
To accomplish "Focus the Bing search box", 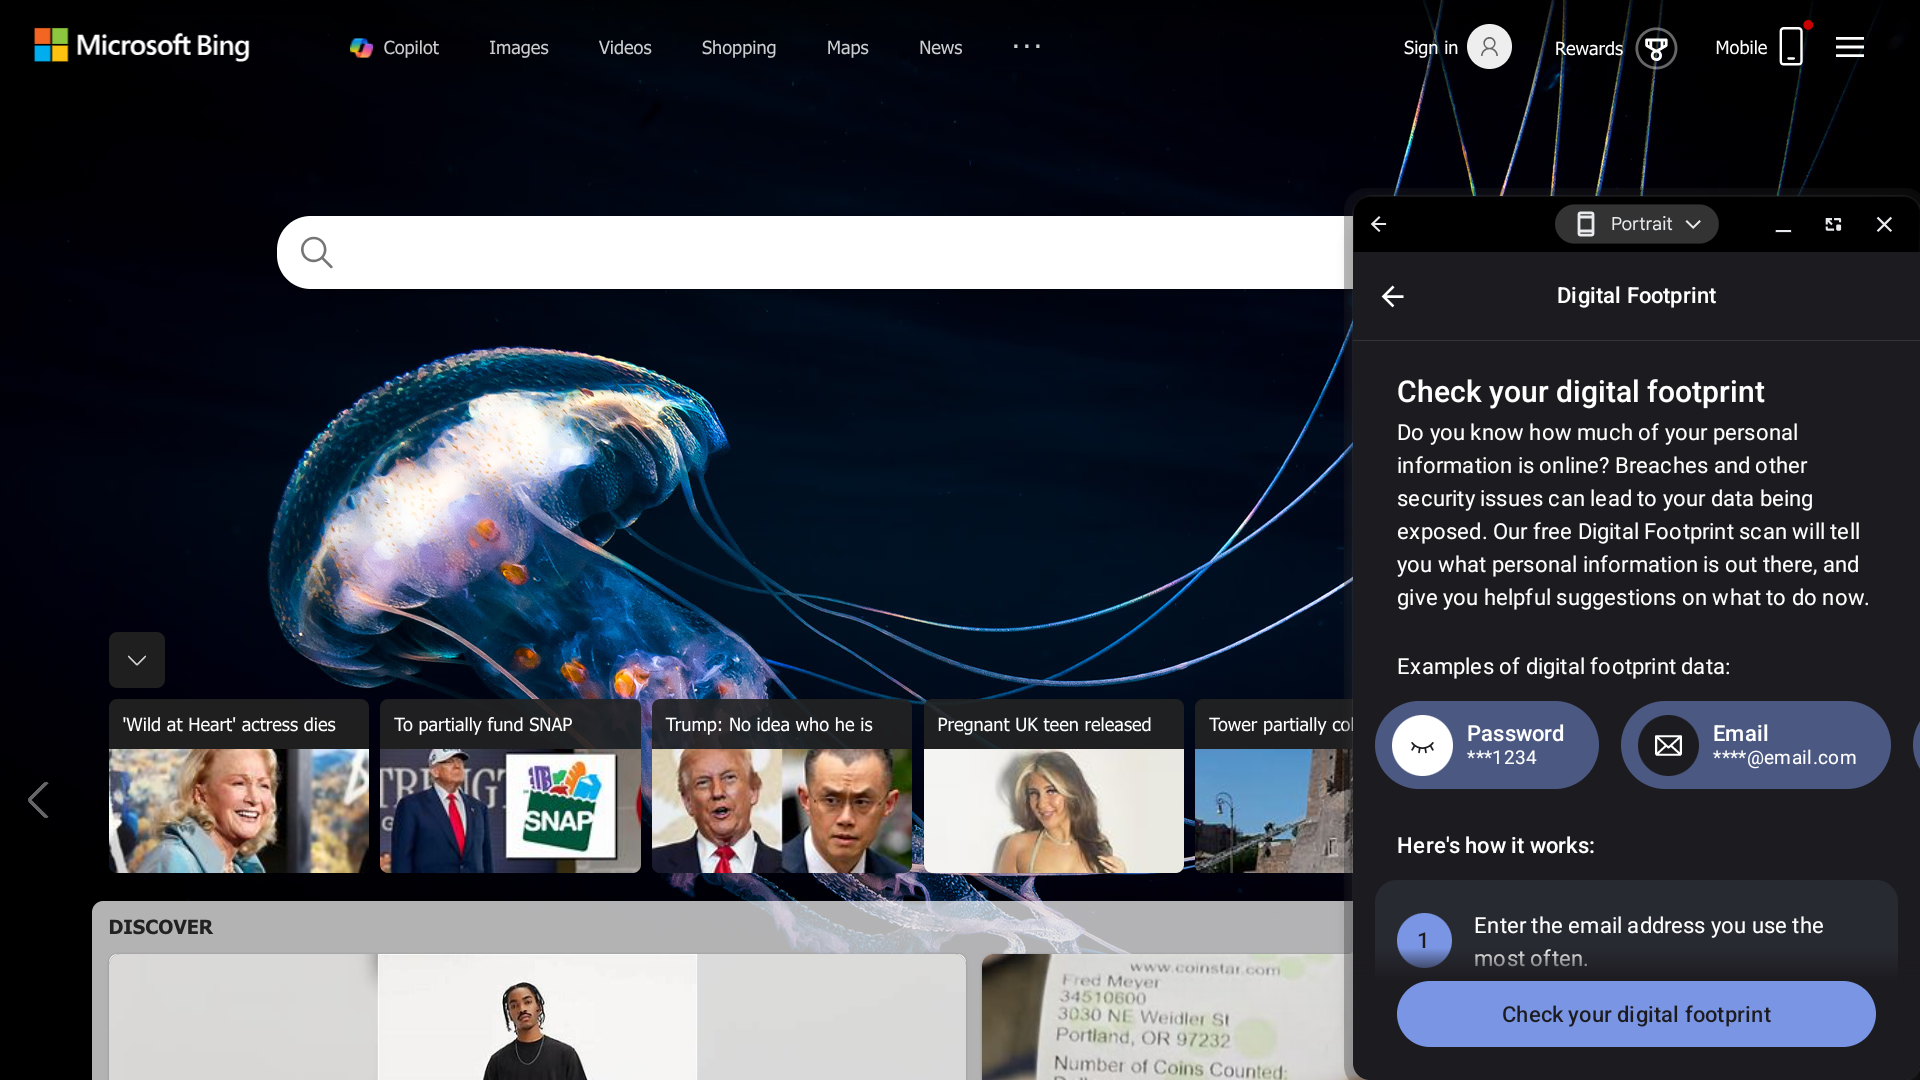I will pyautogui.click(x=815, y=252).
